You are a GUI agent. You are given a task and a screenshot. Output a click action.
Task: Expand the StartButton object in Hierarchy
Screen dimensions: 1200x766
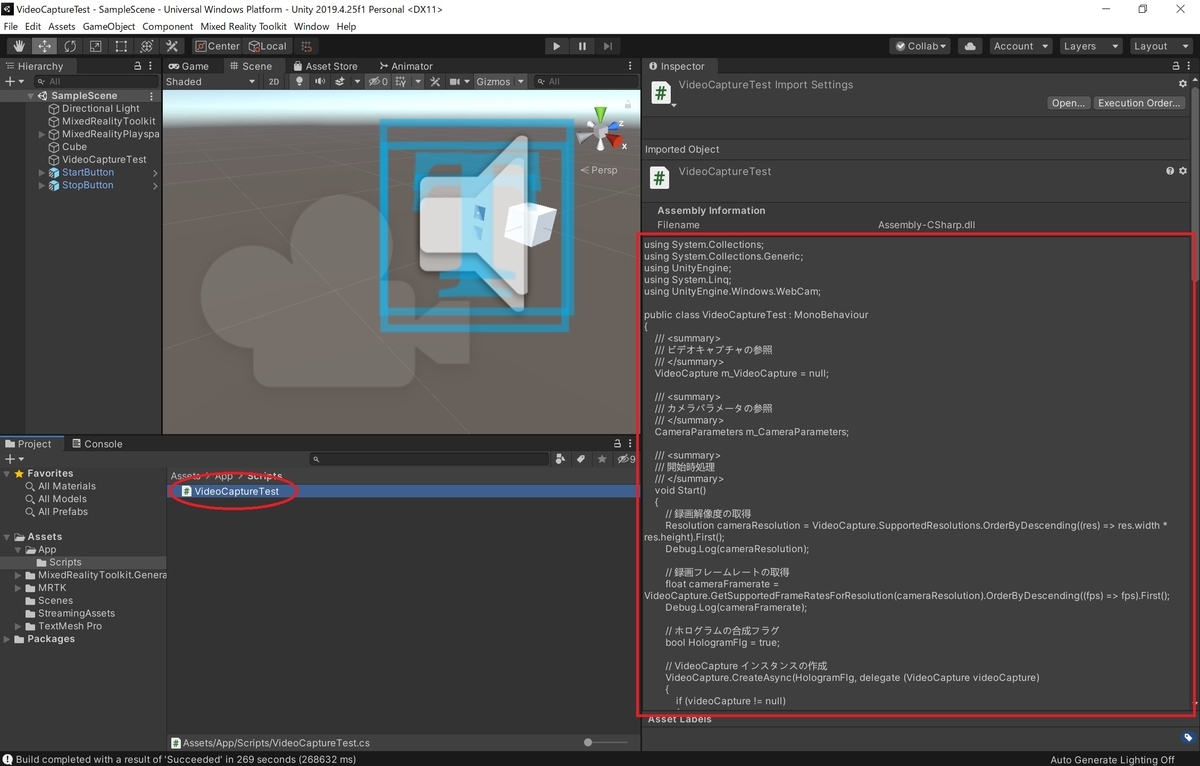coord(42,173)
